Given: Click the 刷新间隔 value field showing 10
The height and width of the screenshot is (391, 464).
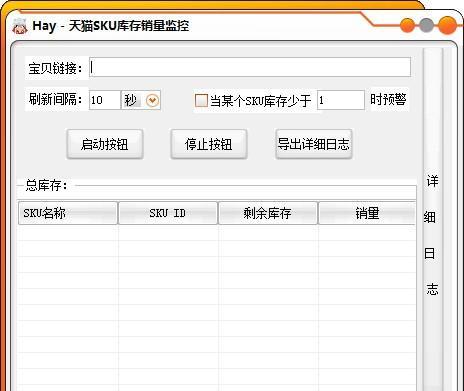Looking at the screenshot, I should click(x=104, y=100).
